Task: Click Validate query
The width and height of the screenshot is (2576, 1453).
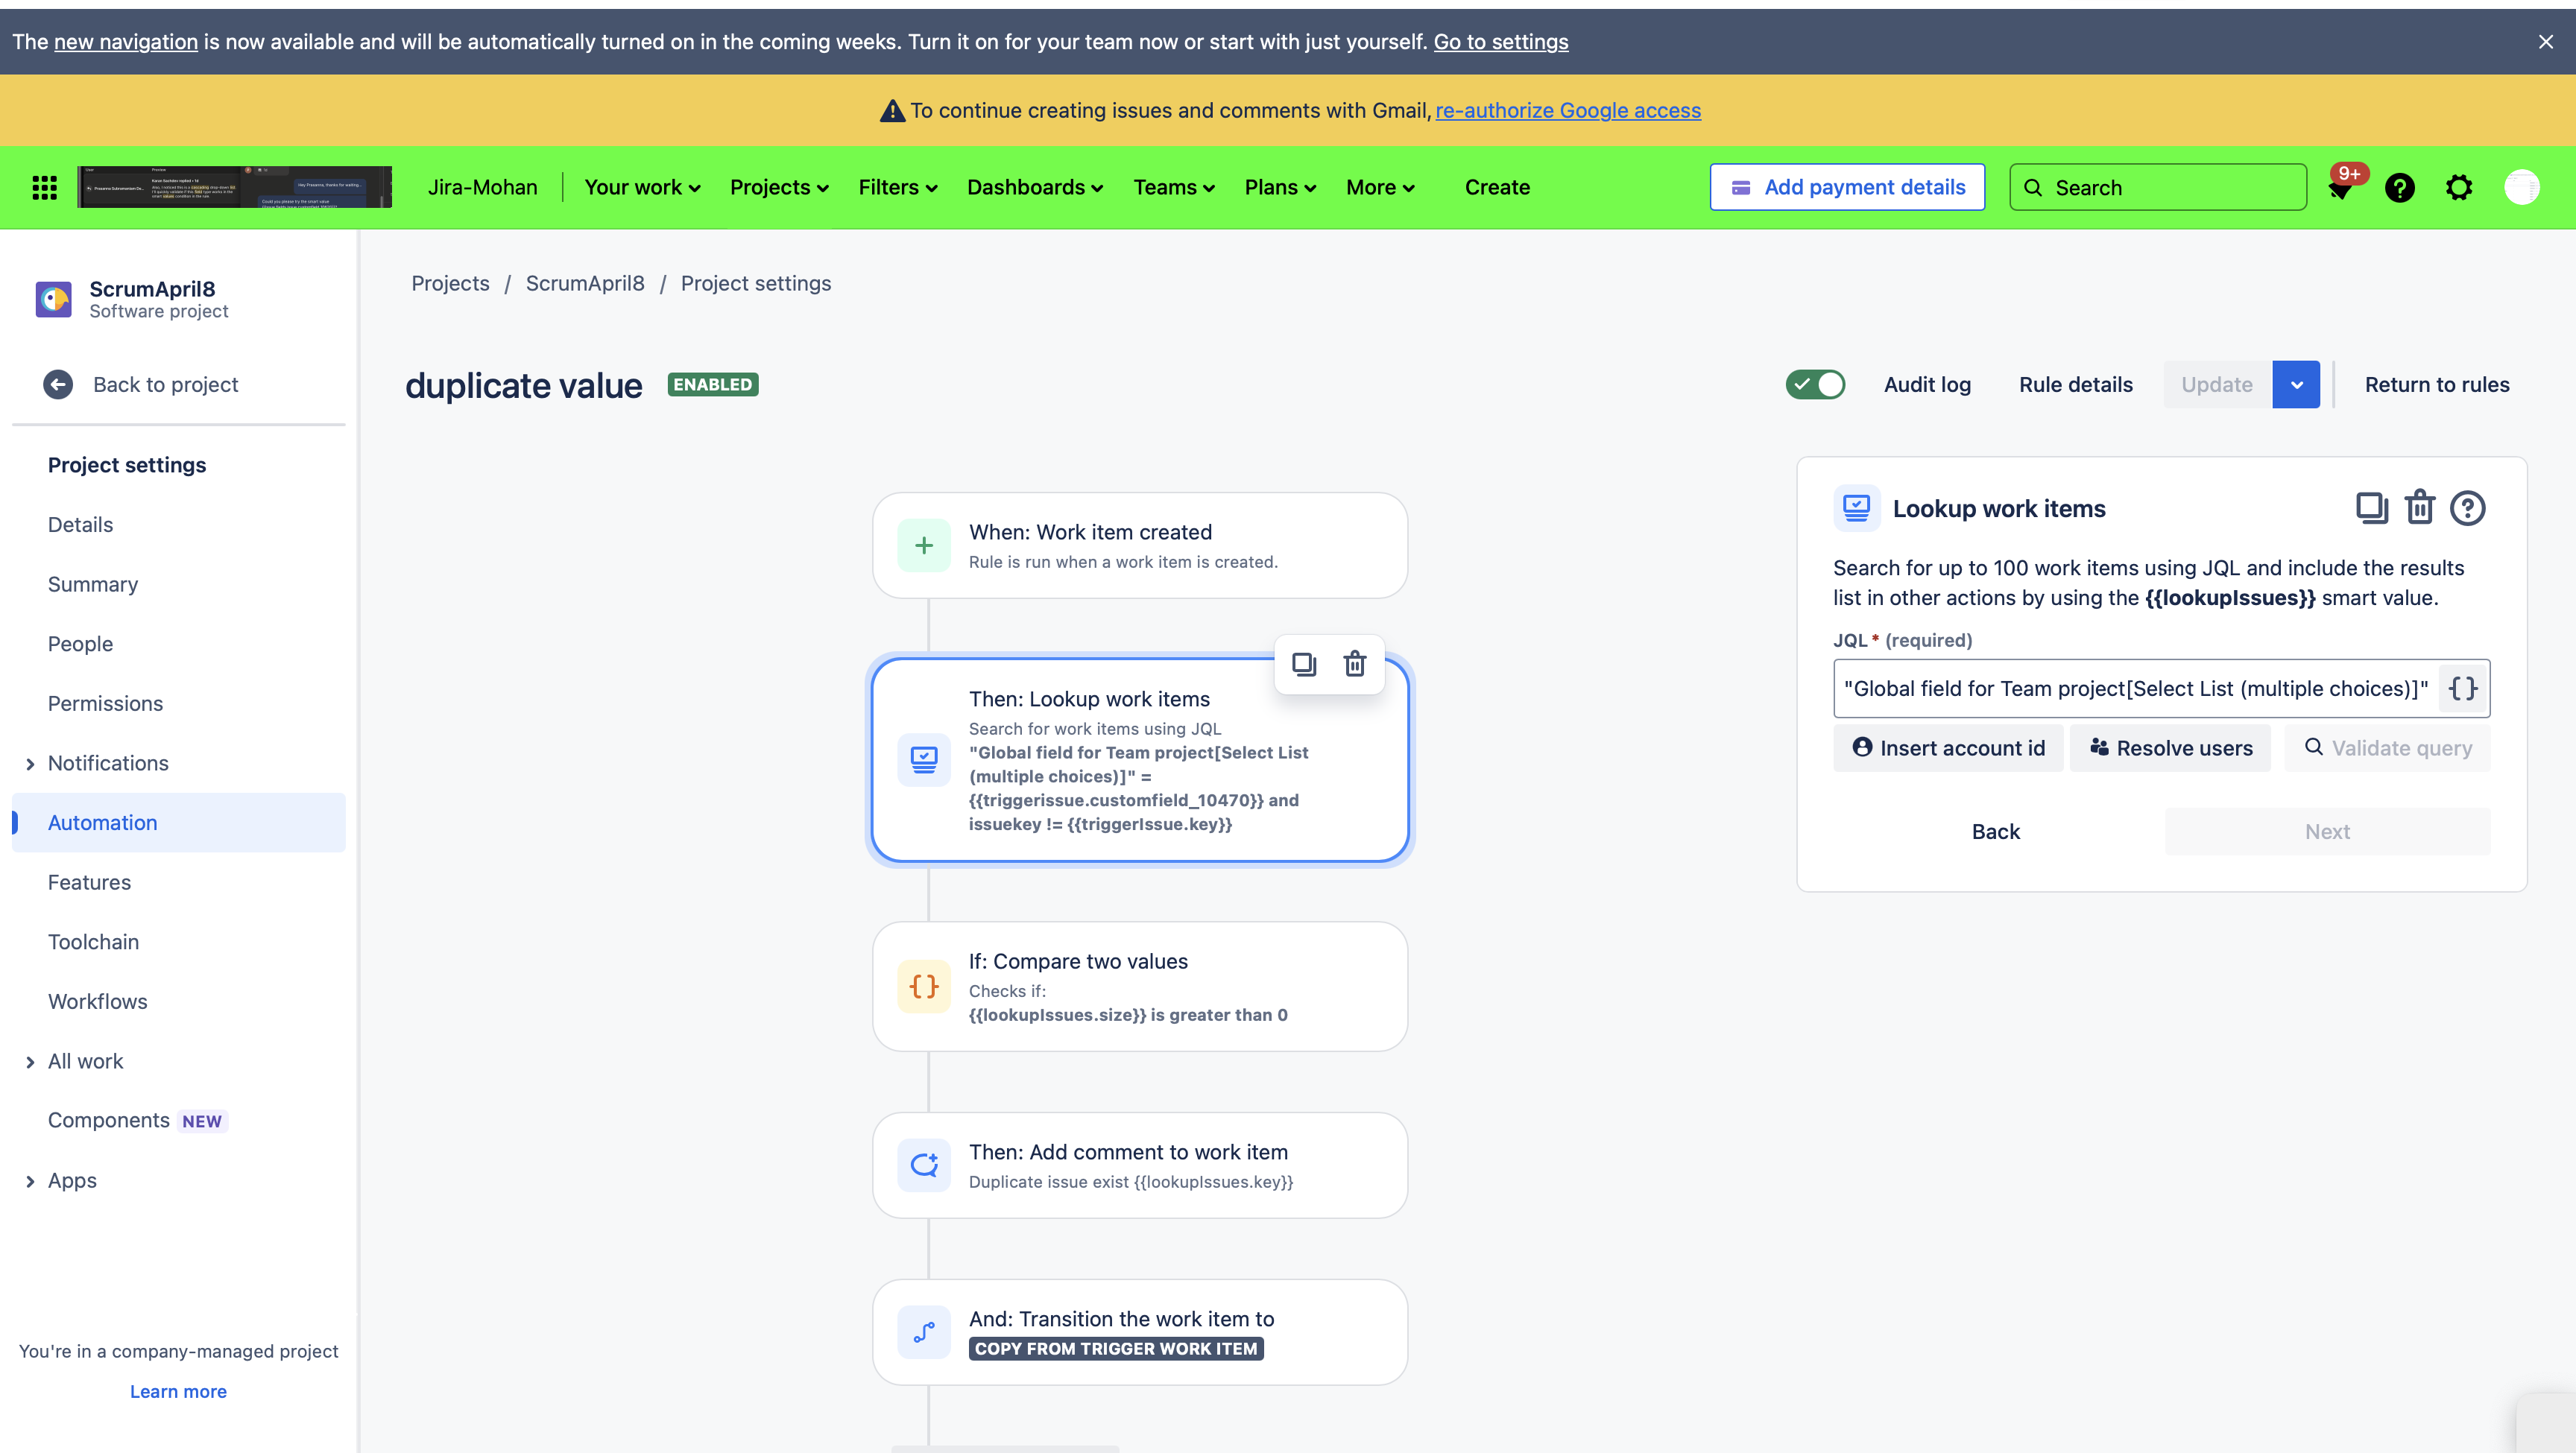Action: point(2389,747)
